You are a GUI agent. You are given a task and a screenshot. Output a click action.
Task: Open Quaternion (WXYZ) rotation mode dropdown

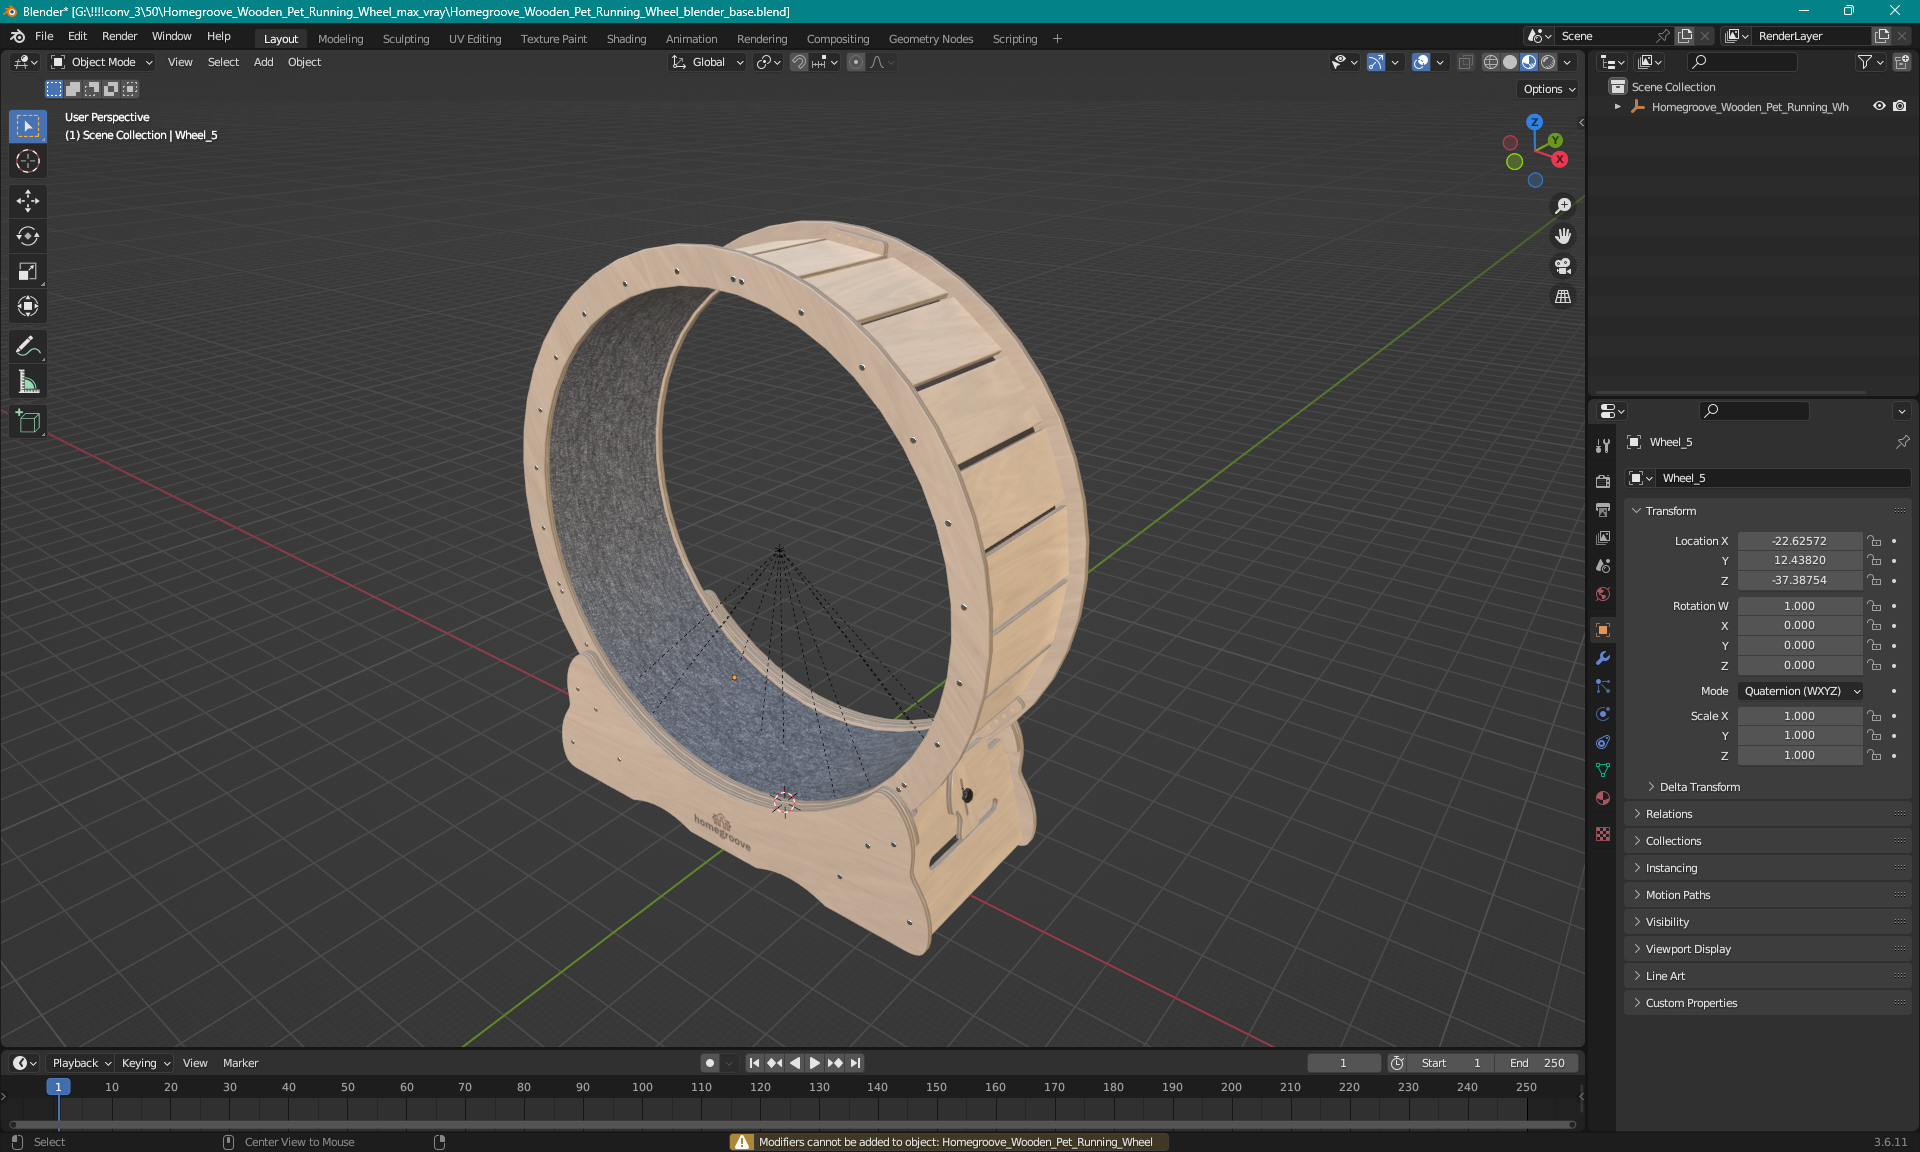coord(1801,691)
